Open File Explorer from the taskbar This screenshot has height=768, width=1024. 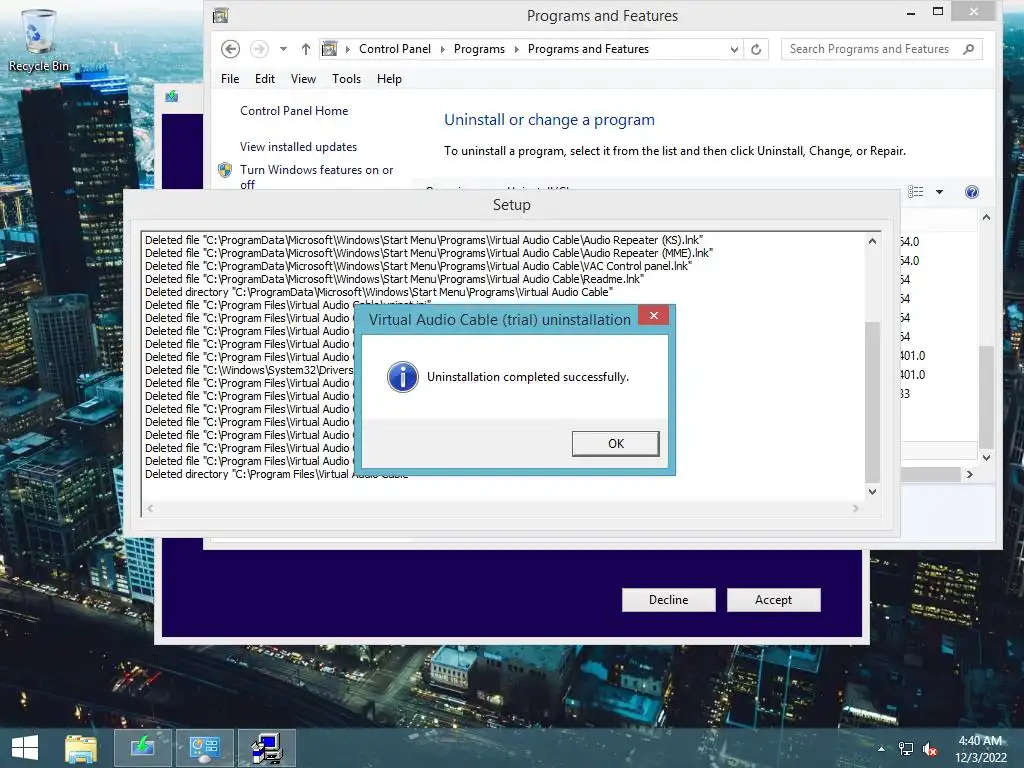click(81, 748)
